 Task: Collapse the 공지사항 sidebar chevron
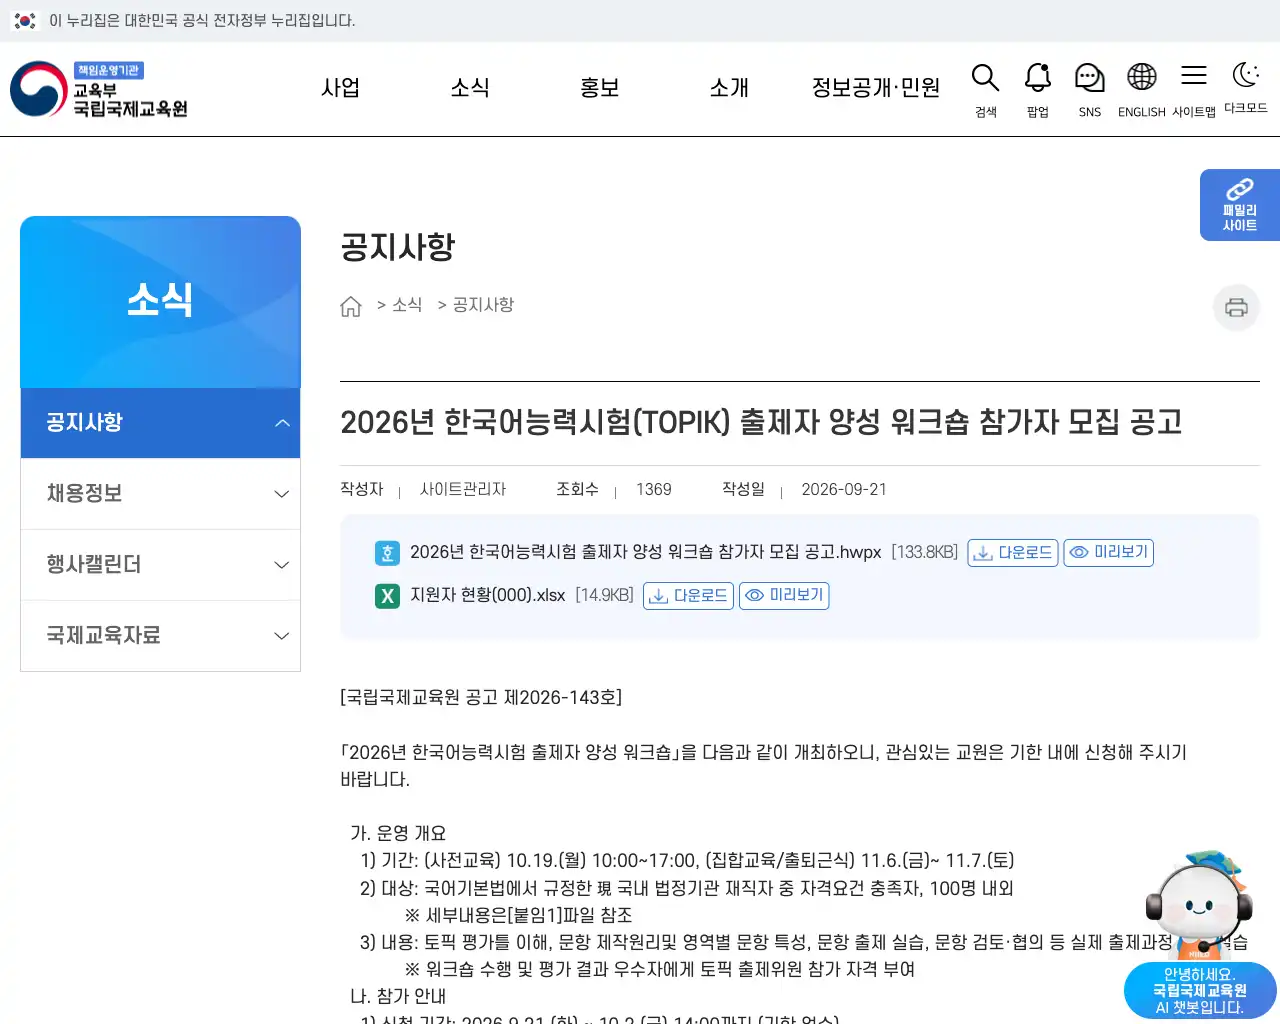[x=282, y=423]
